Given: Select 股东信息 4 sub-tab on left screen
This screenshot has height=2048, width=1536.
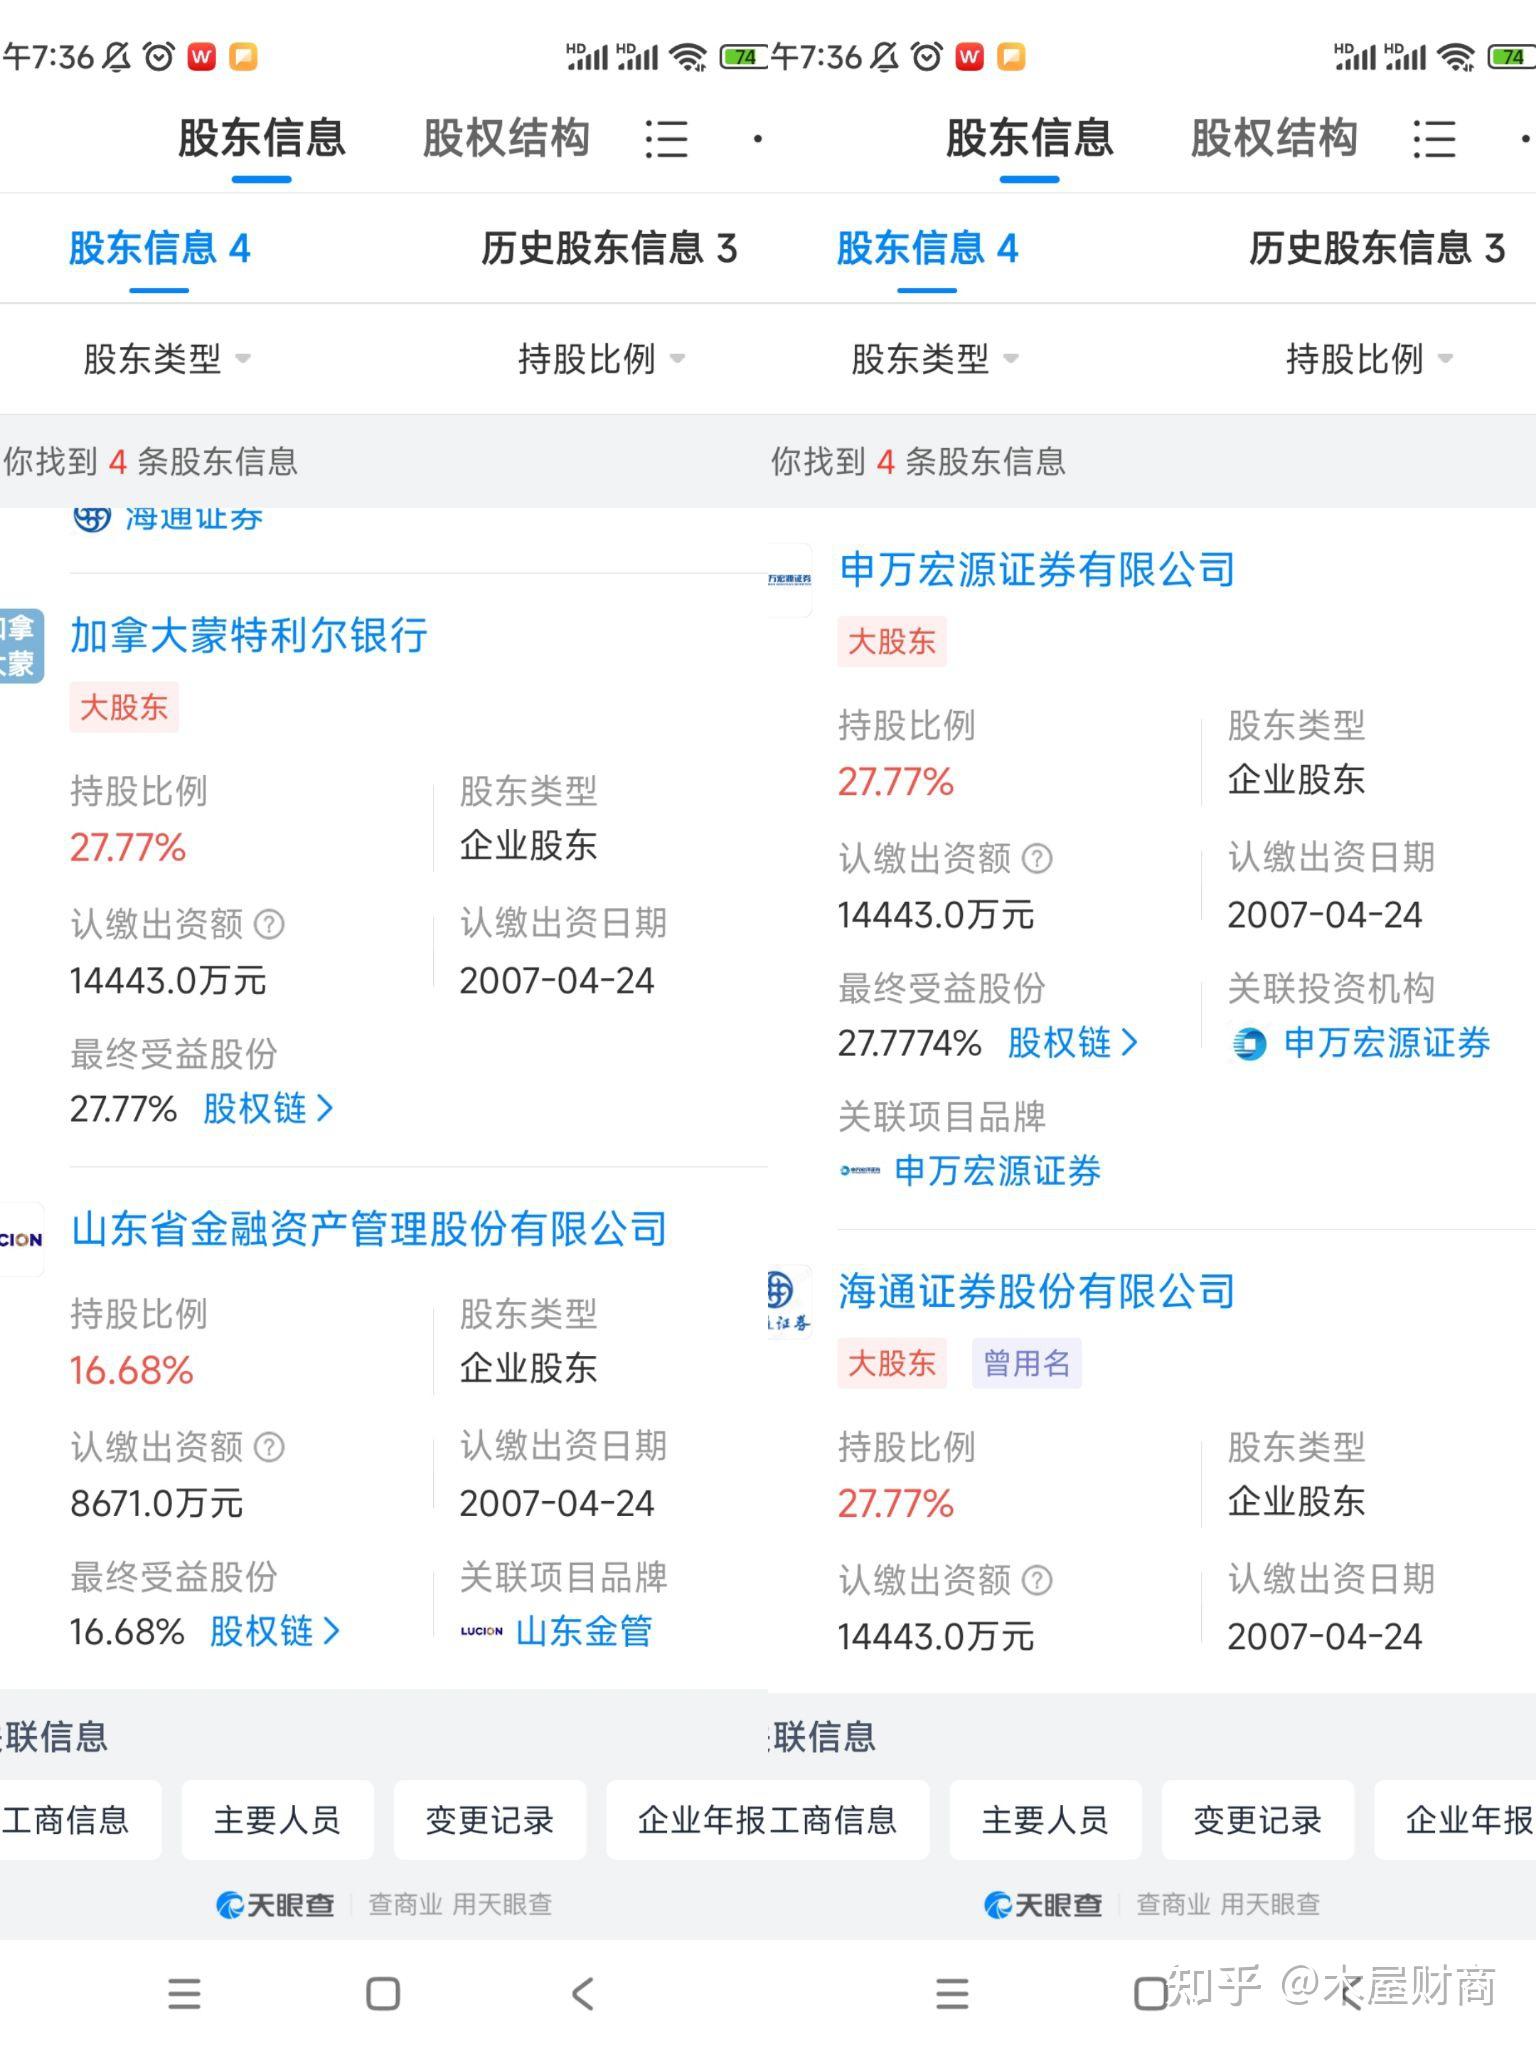Looking at the screenshot, I should point(159,248).
